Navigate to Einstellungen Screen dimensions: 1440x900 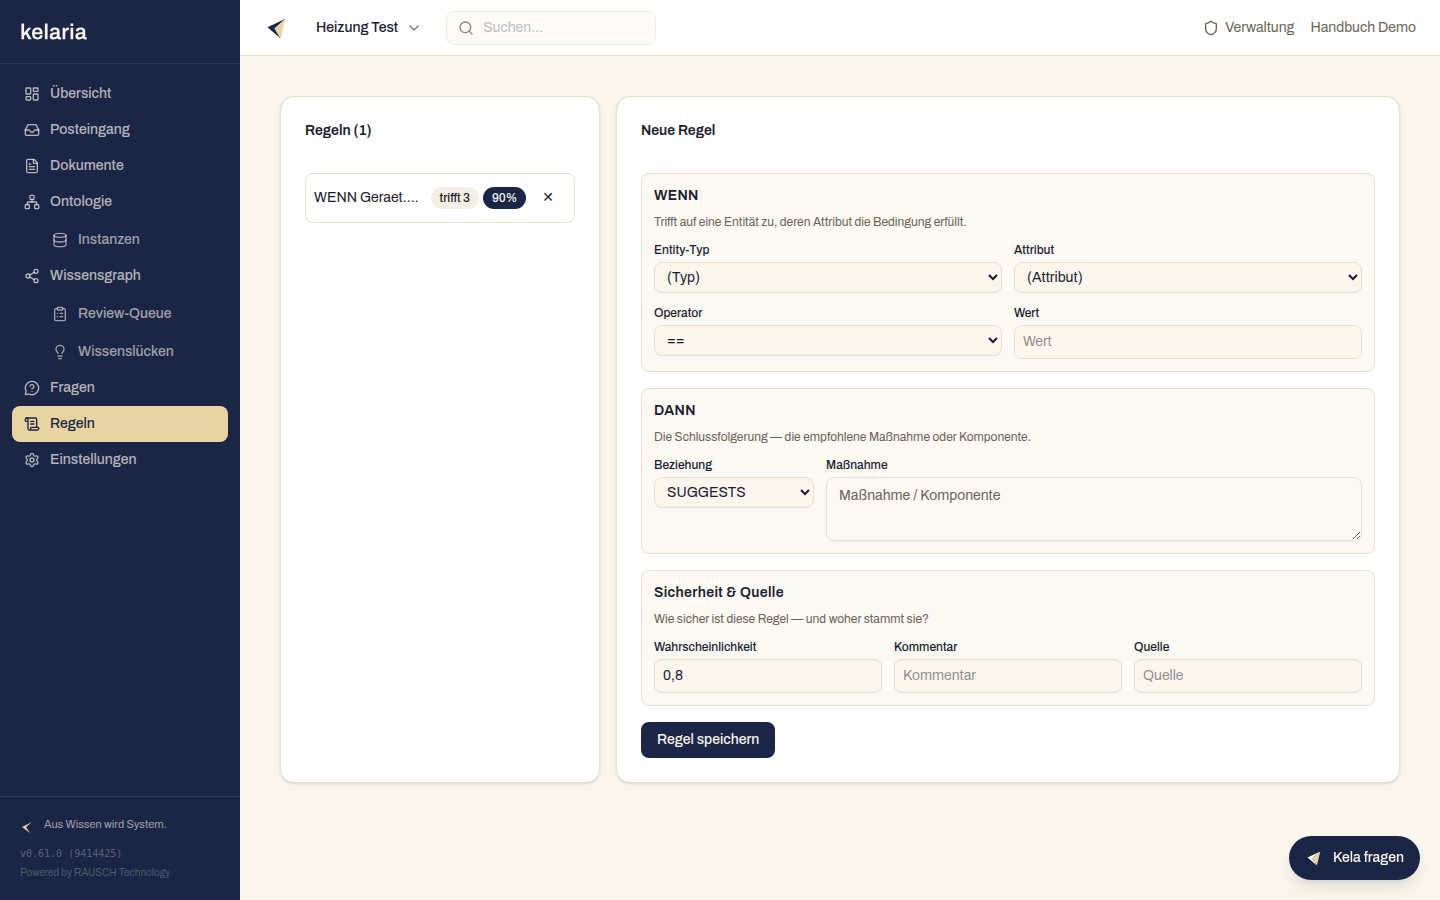click(120, 460)
